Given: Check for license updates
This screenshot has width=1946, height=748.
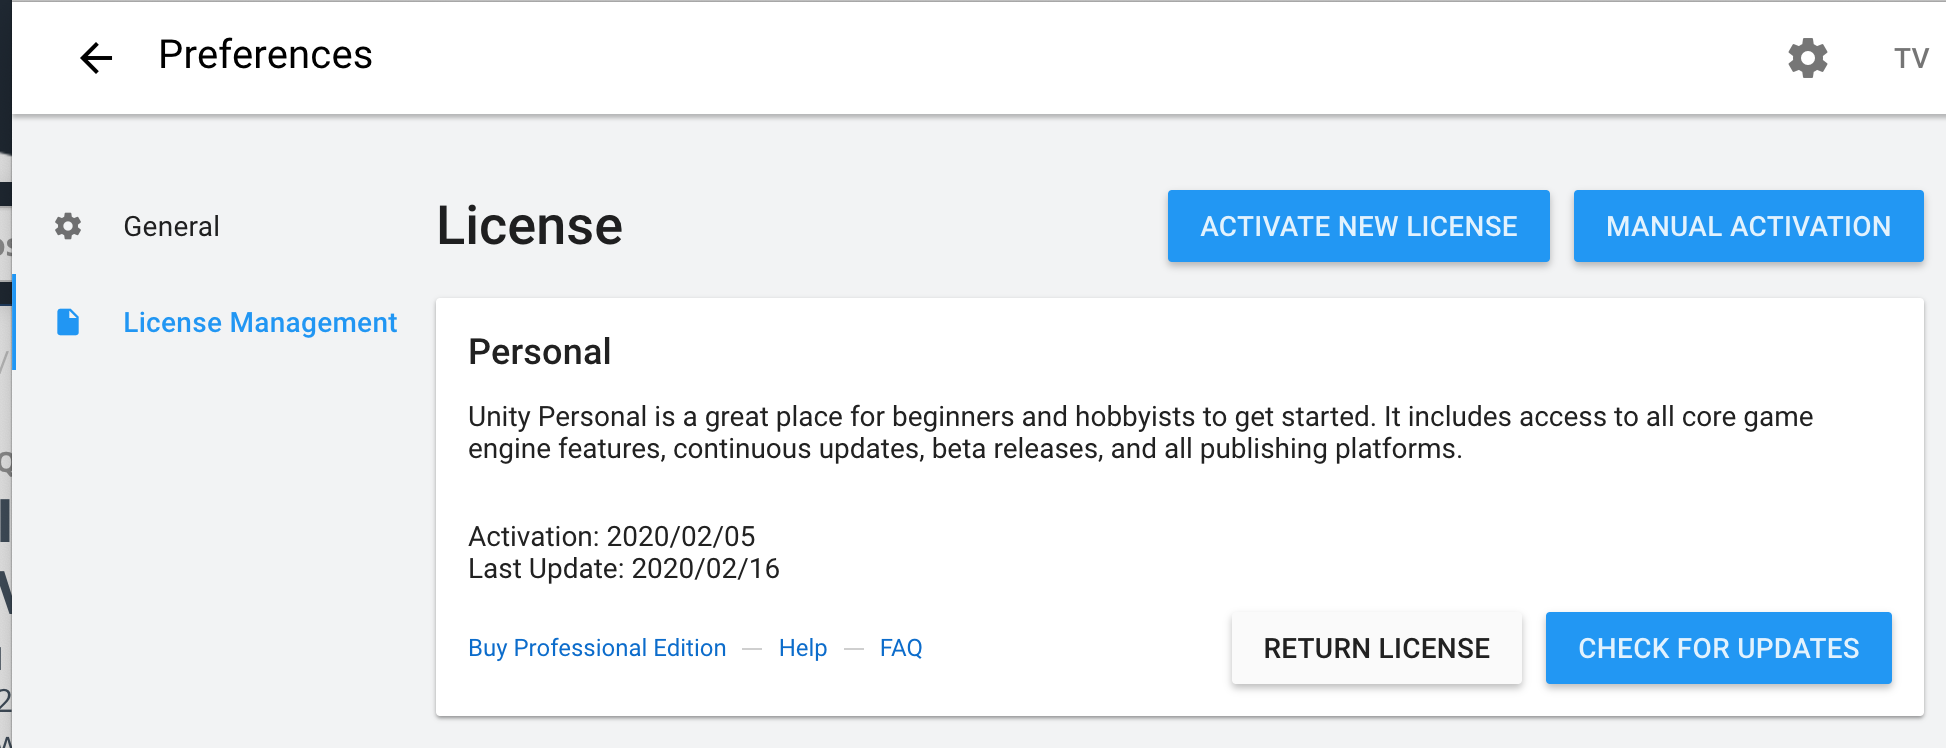Looking at the screenshot, I should coord(1718,648).
